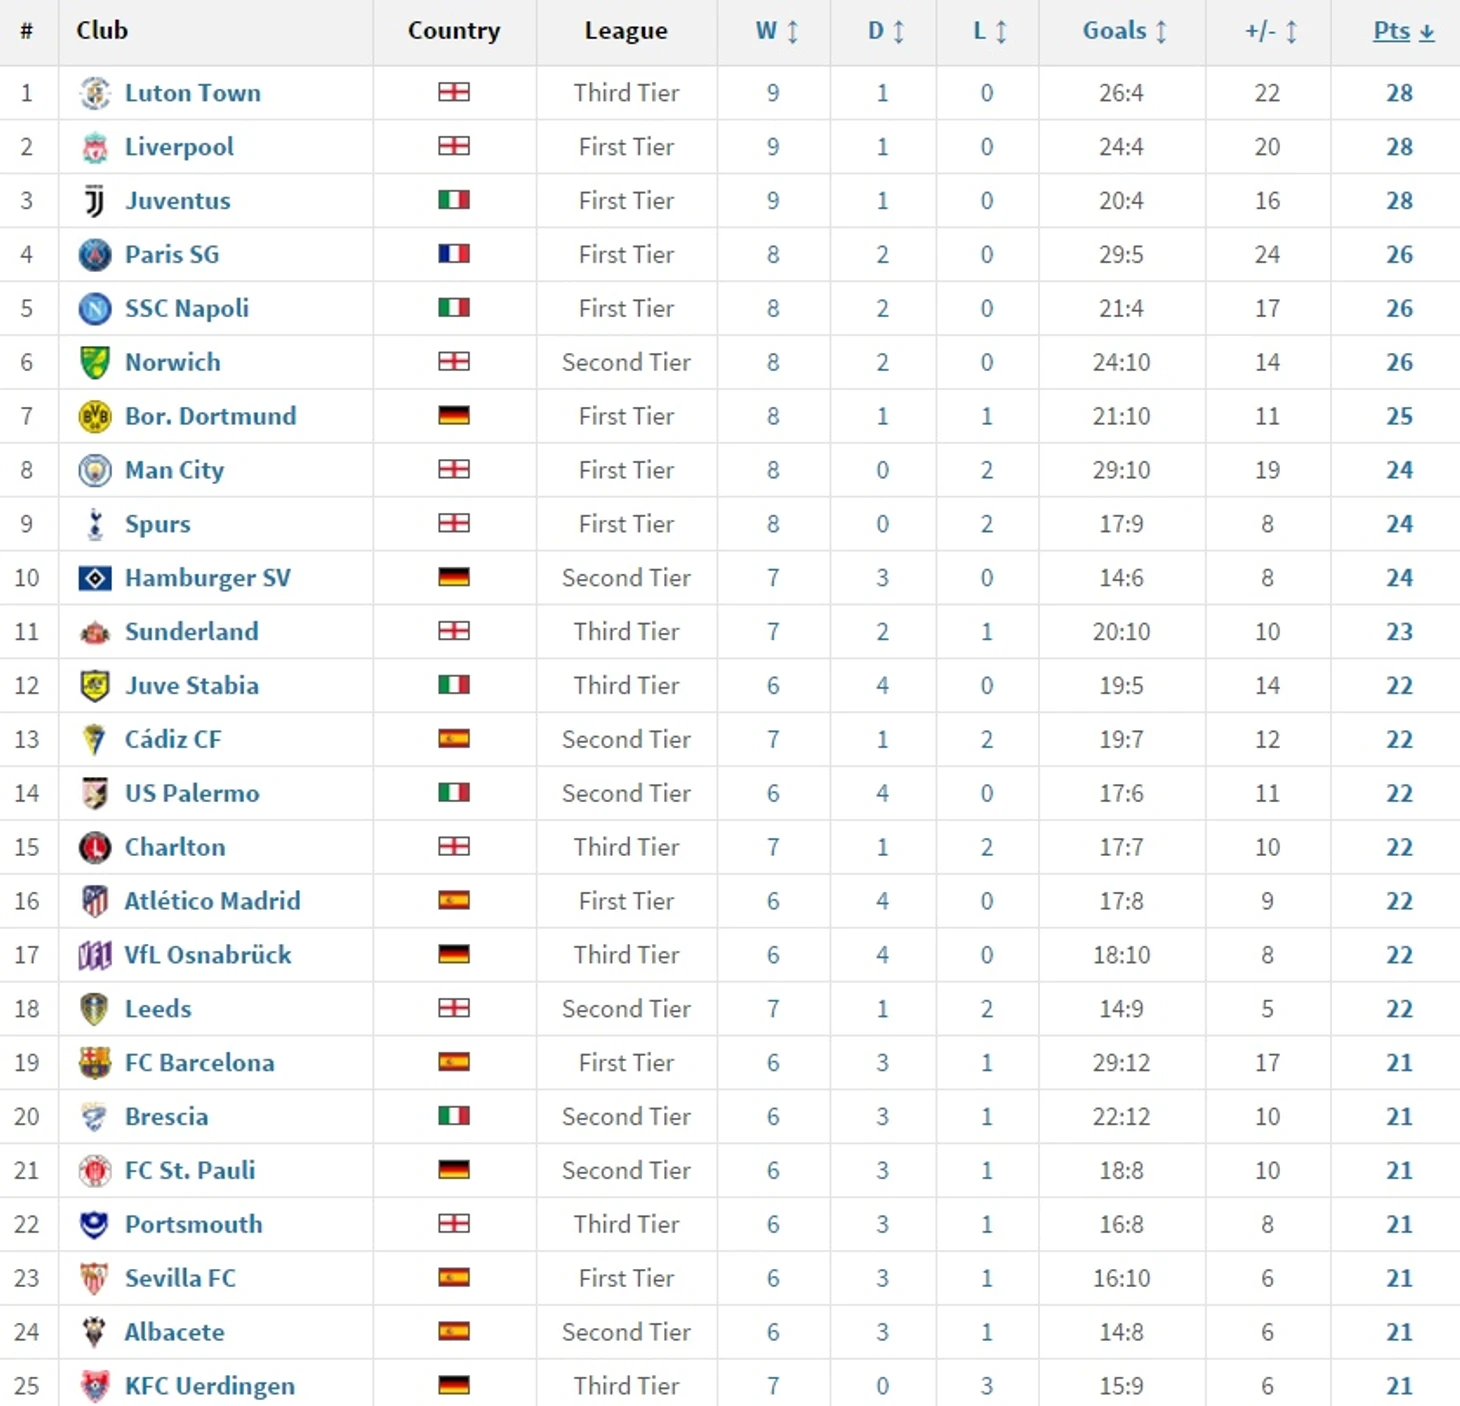Click the FC Barcelona crest icon
1460x1406 pixels.
(95, 1063)
